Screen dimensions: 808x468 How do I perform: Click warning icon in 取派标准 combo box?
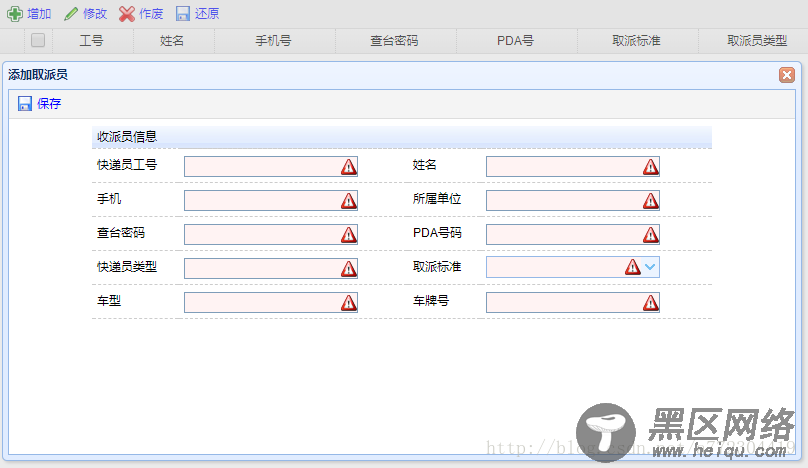coord(633,267)
